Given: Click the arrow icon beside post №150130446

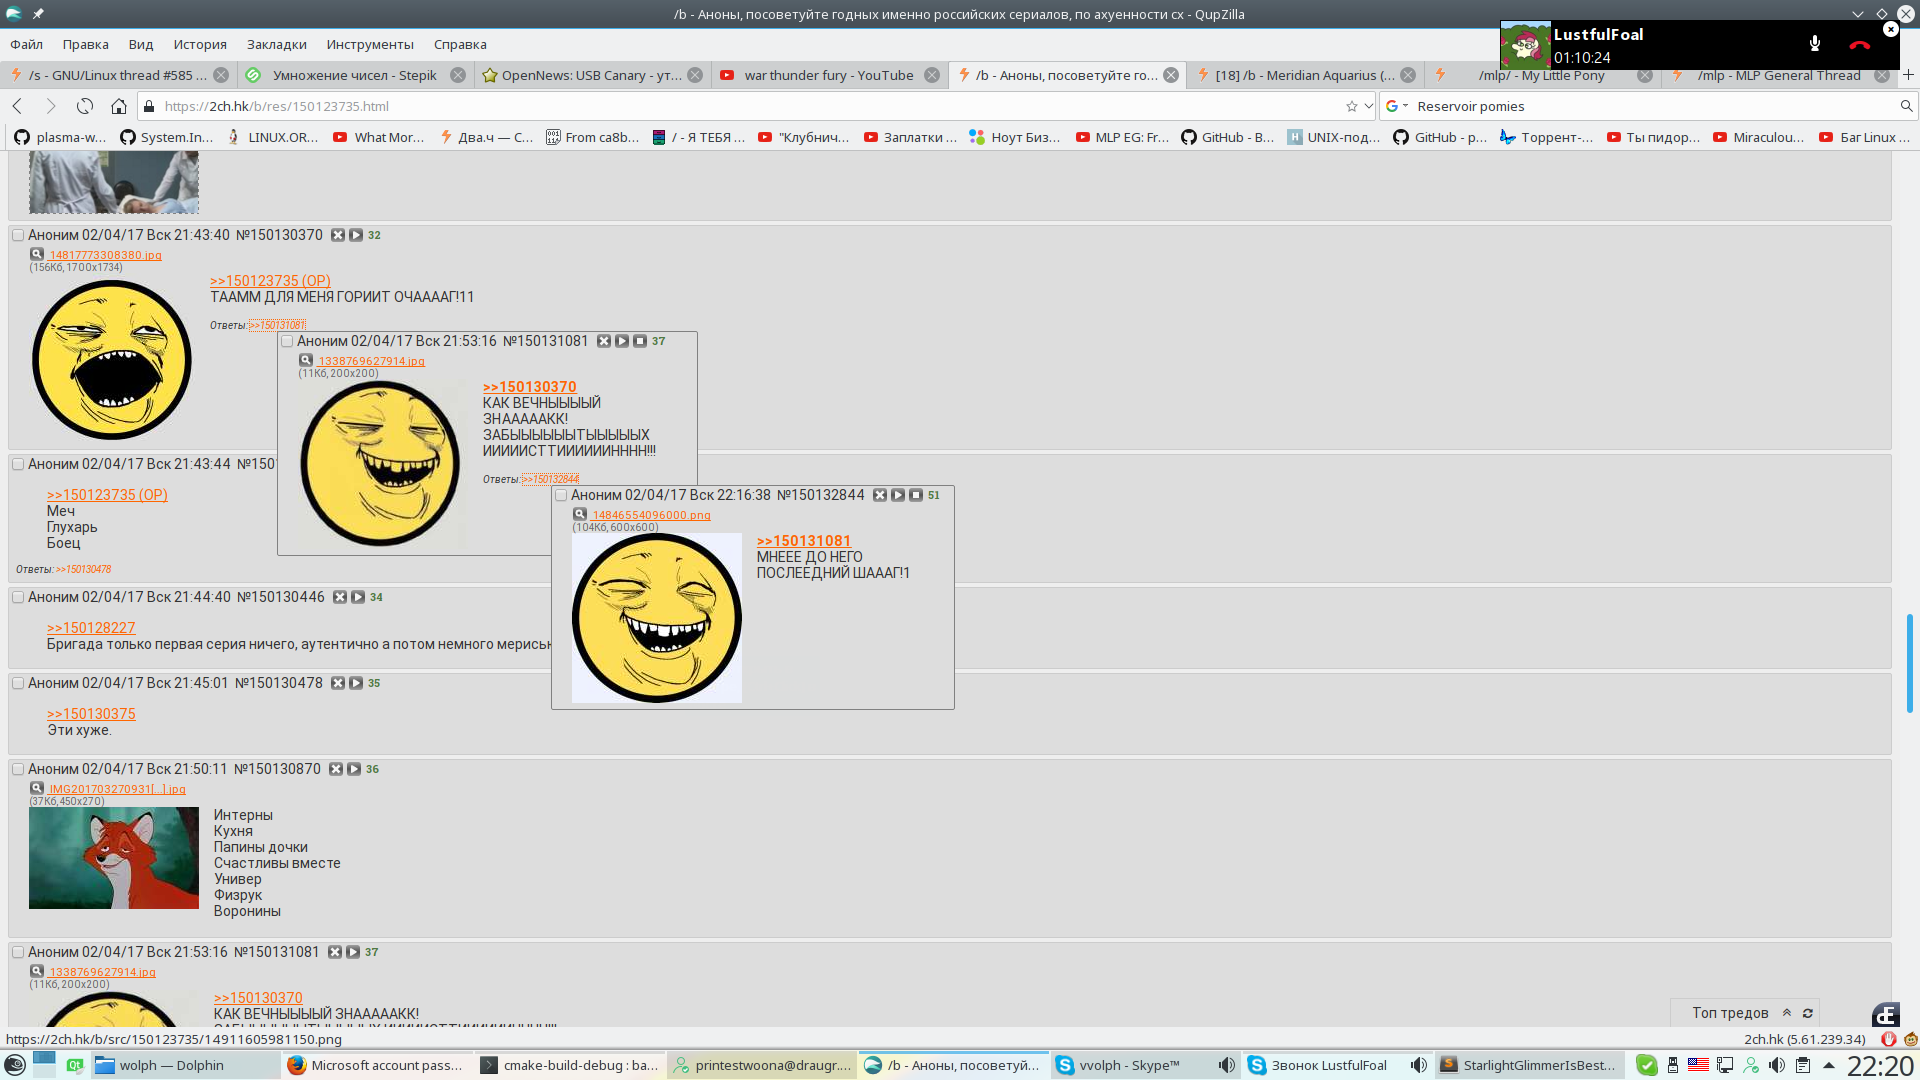Looking at the screenshot, I should (358, 597).
